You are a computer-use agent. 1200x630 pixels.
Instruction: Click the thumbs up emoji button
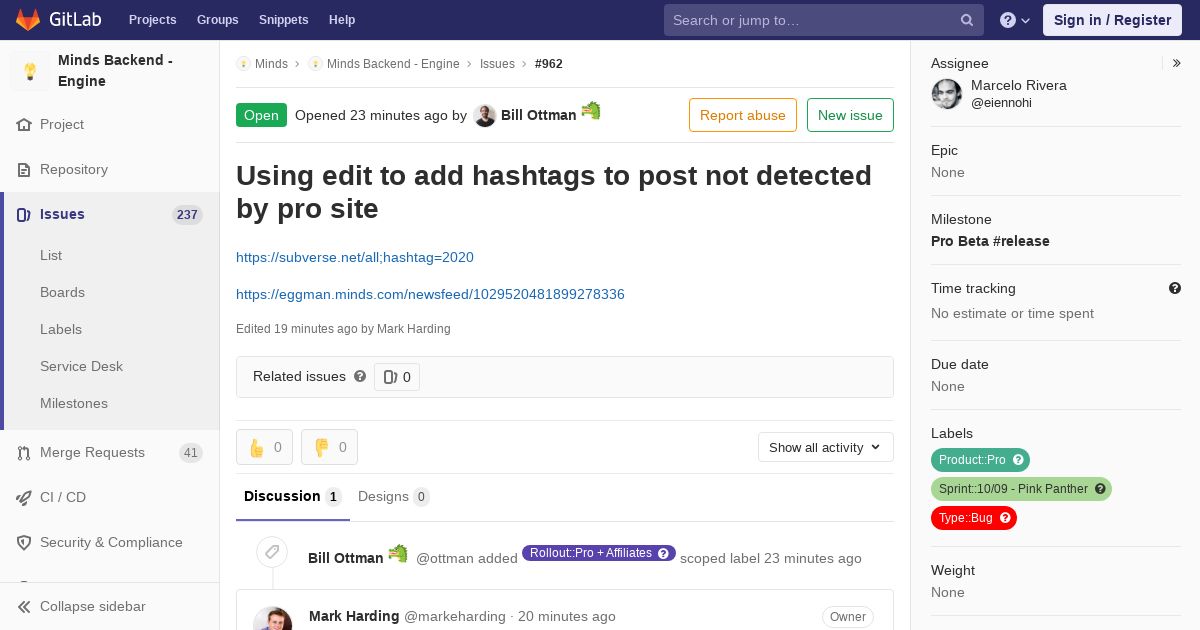pos(264,447)
